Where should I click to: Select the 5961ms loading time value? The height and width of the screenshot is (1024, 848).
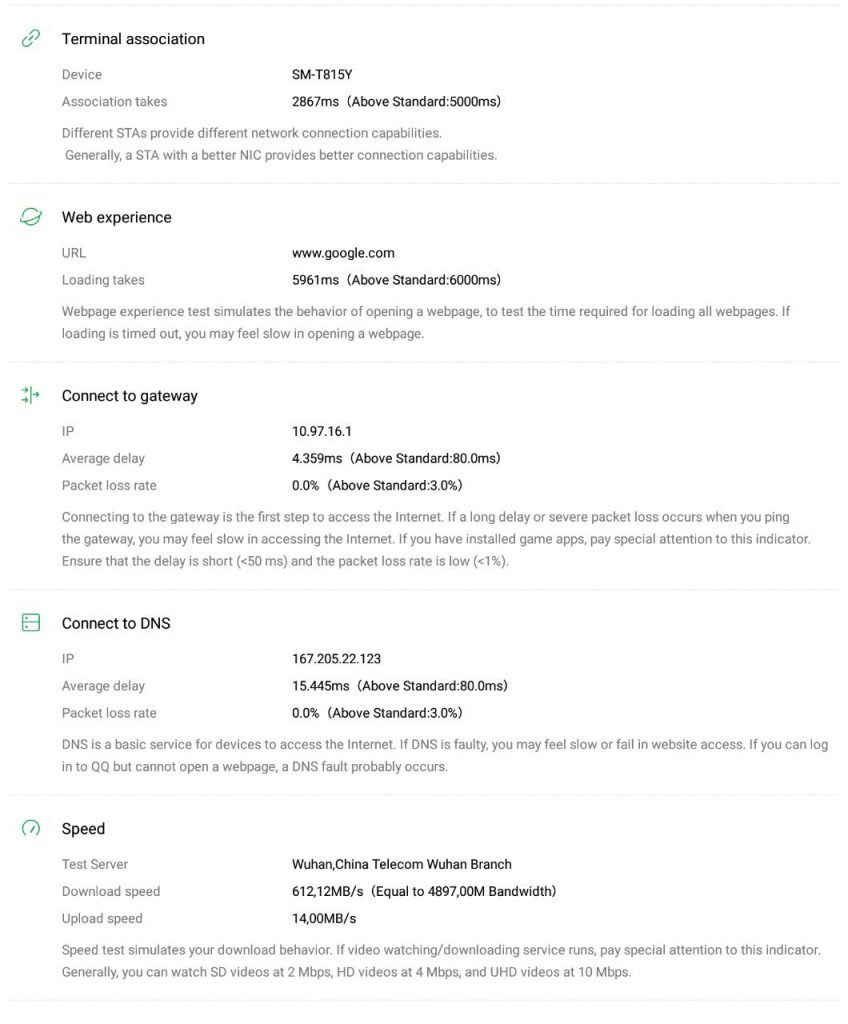pos(315,280)
